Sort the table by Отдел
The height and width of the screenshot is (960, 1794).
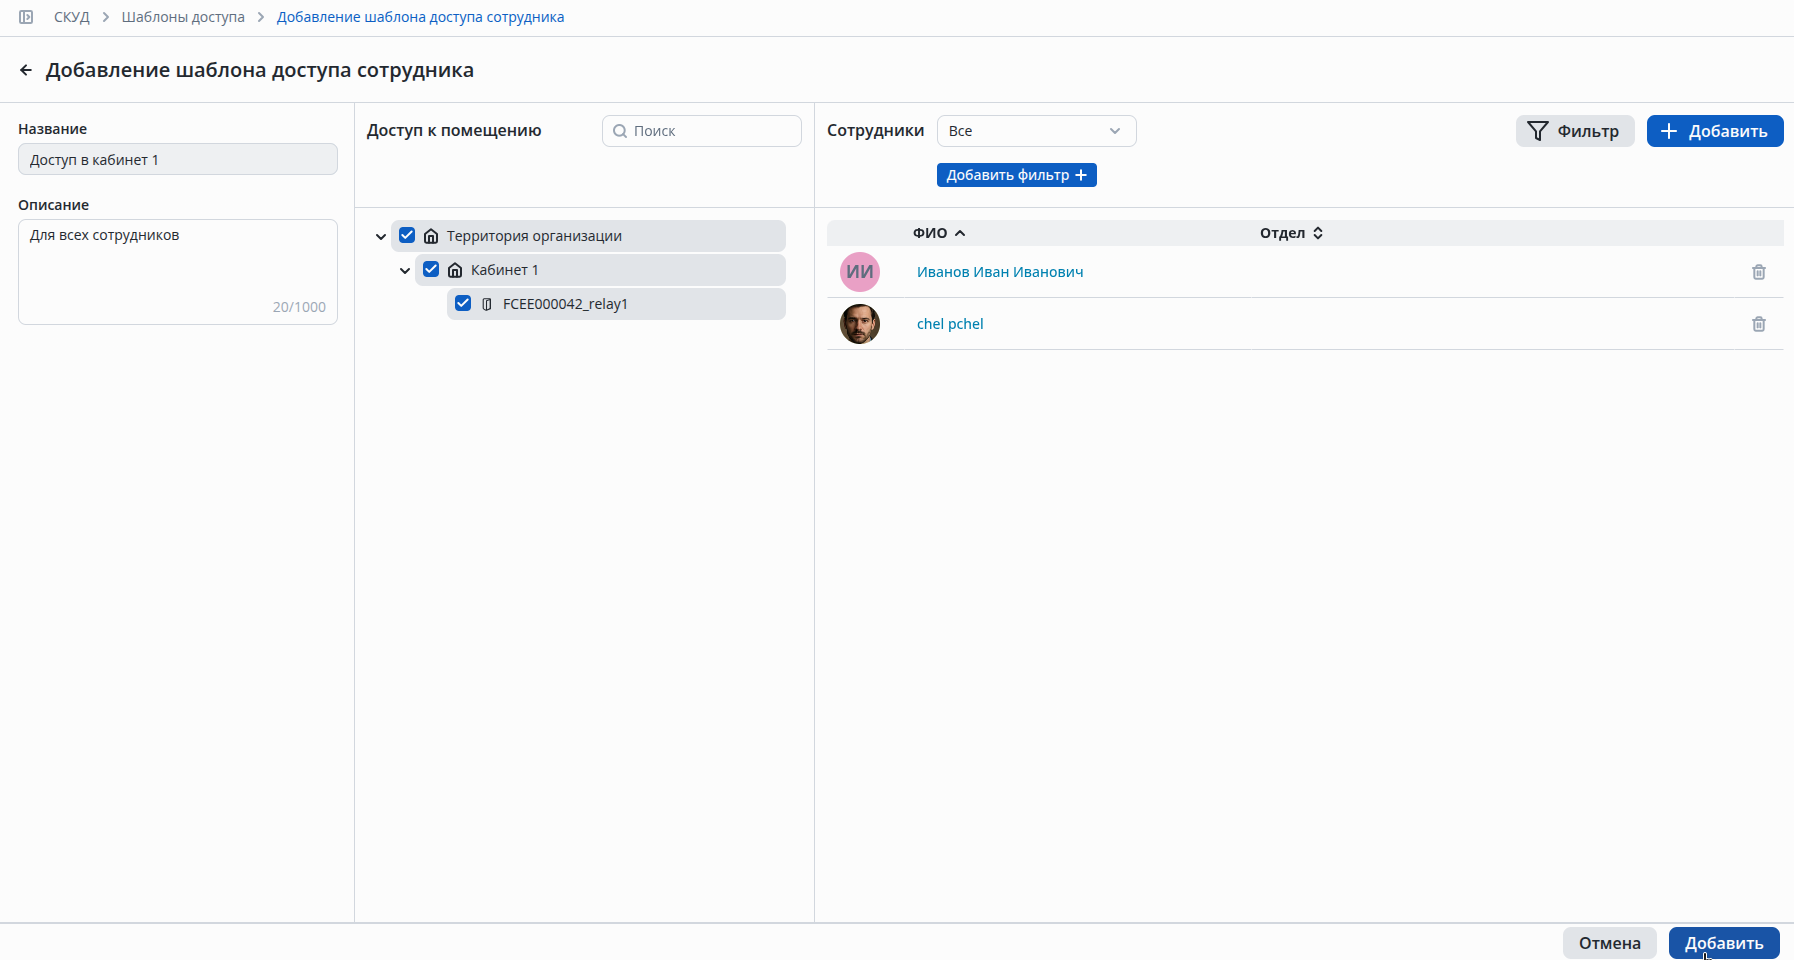pos(1291,233)
